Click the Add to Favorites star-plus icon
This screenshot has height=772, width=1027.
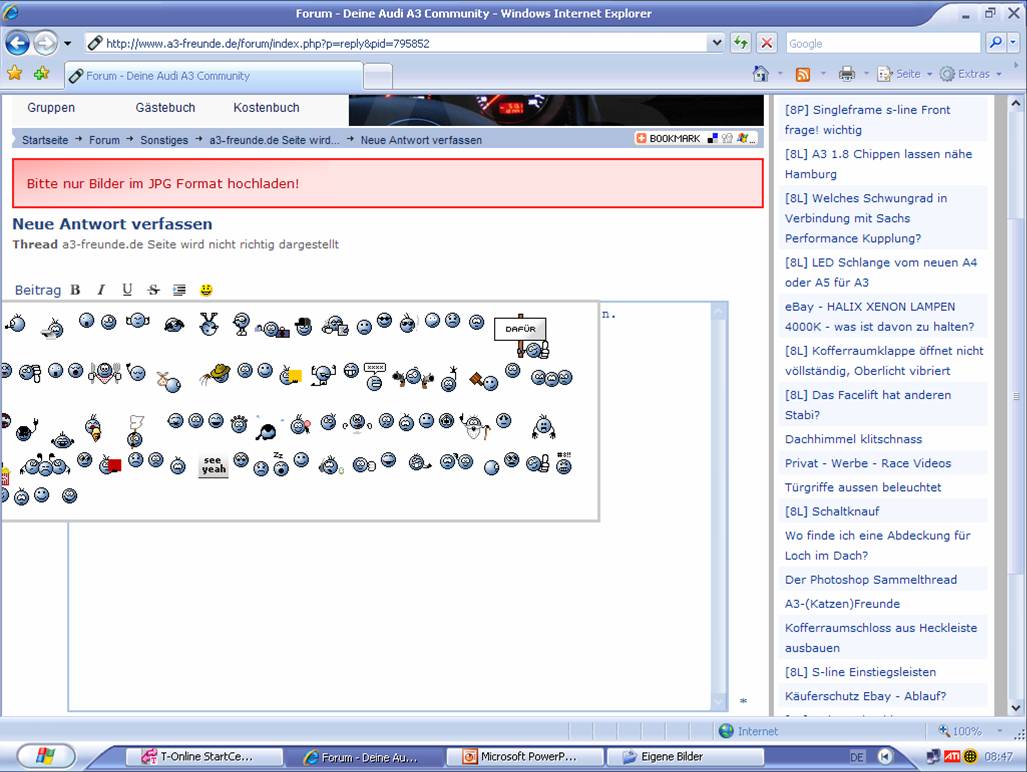click(41, 73)
